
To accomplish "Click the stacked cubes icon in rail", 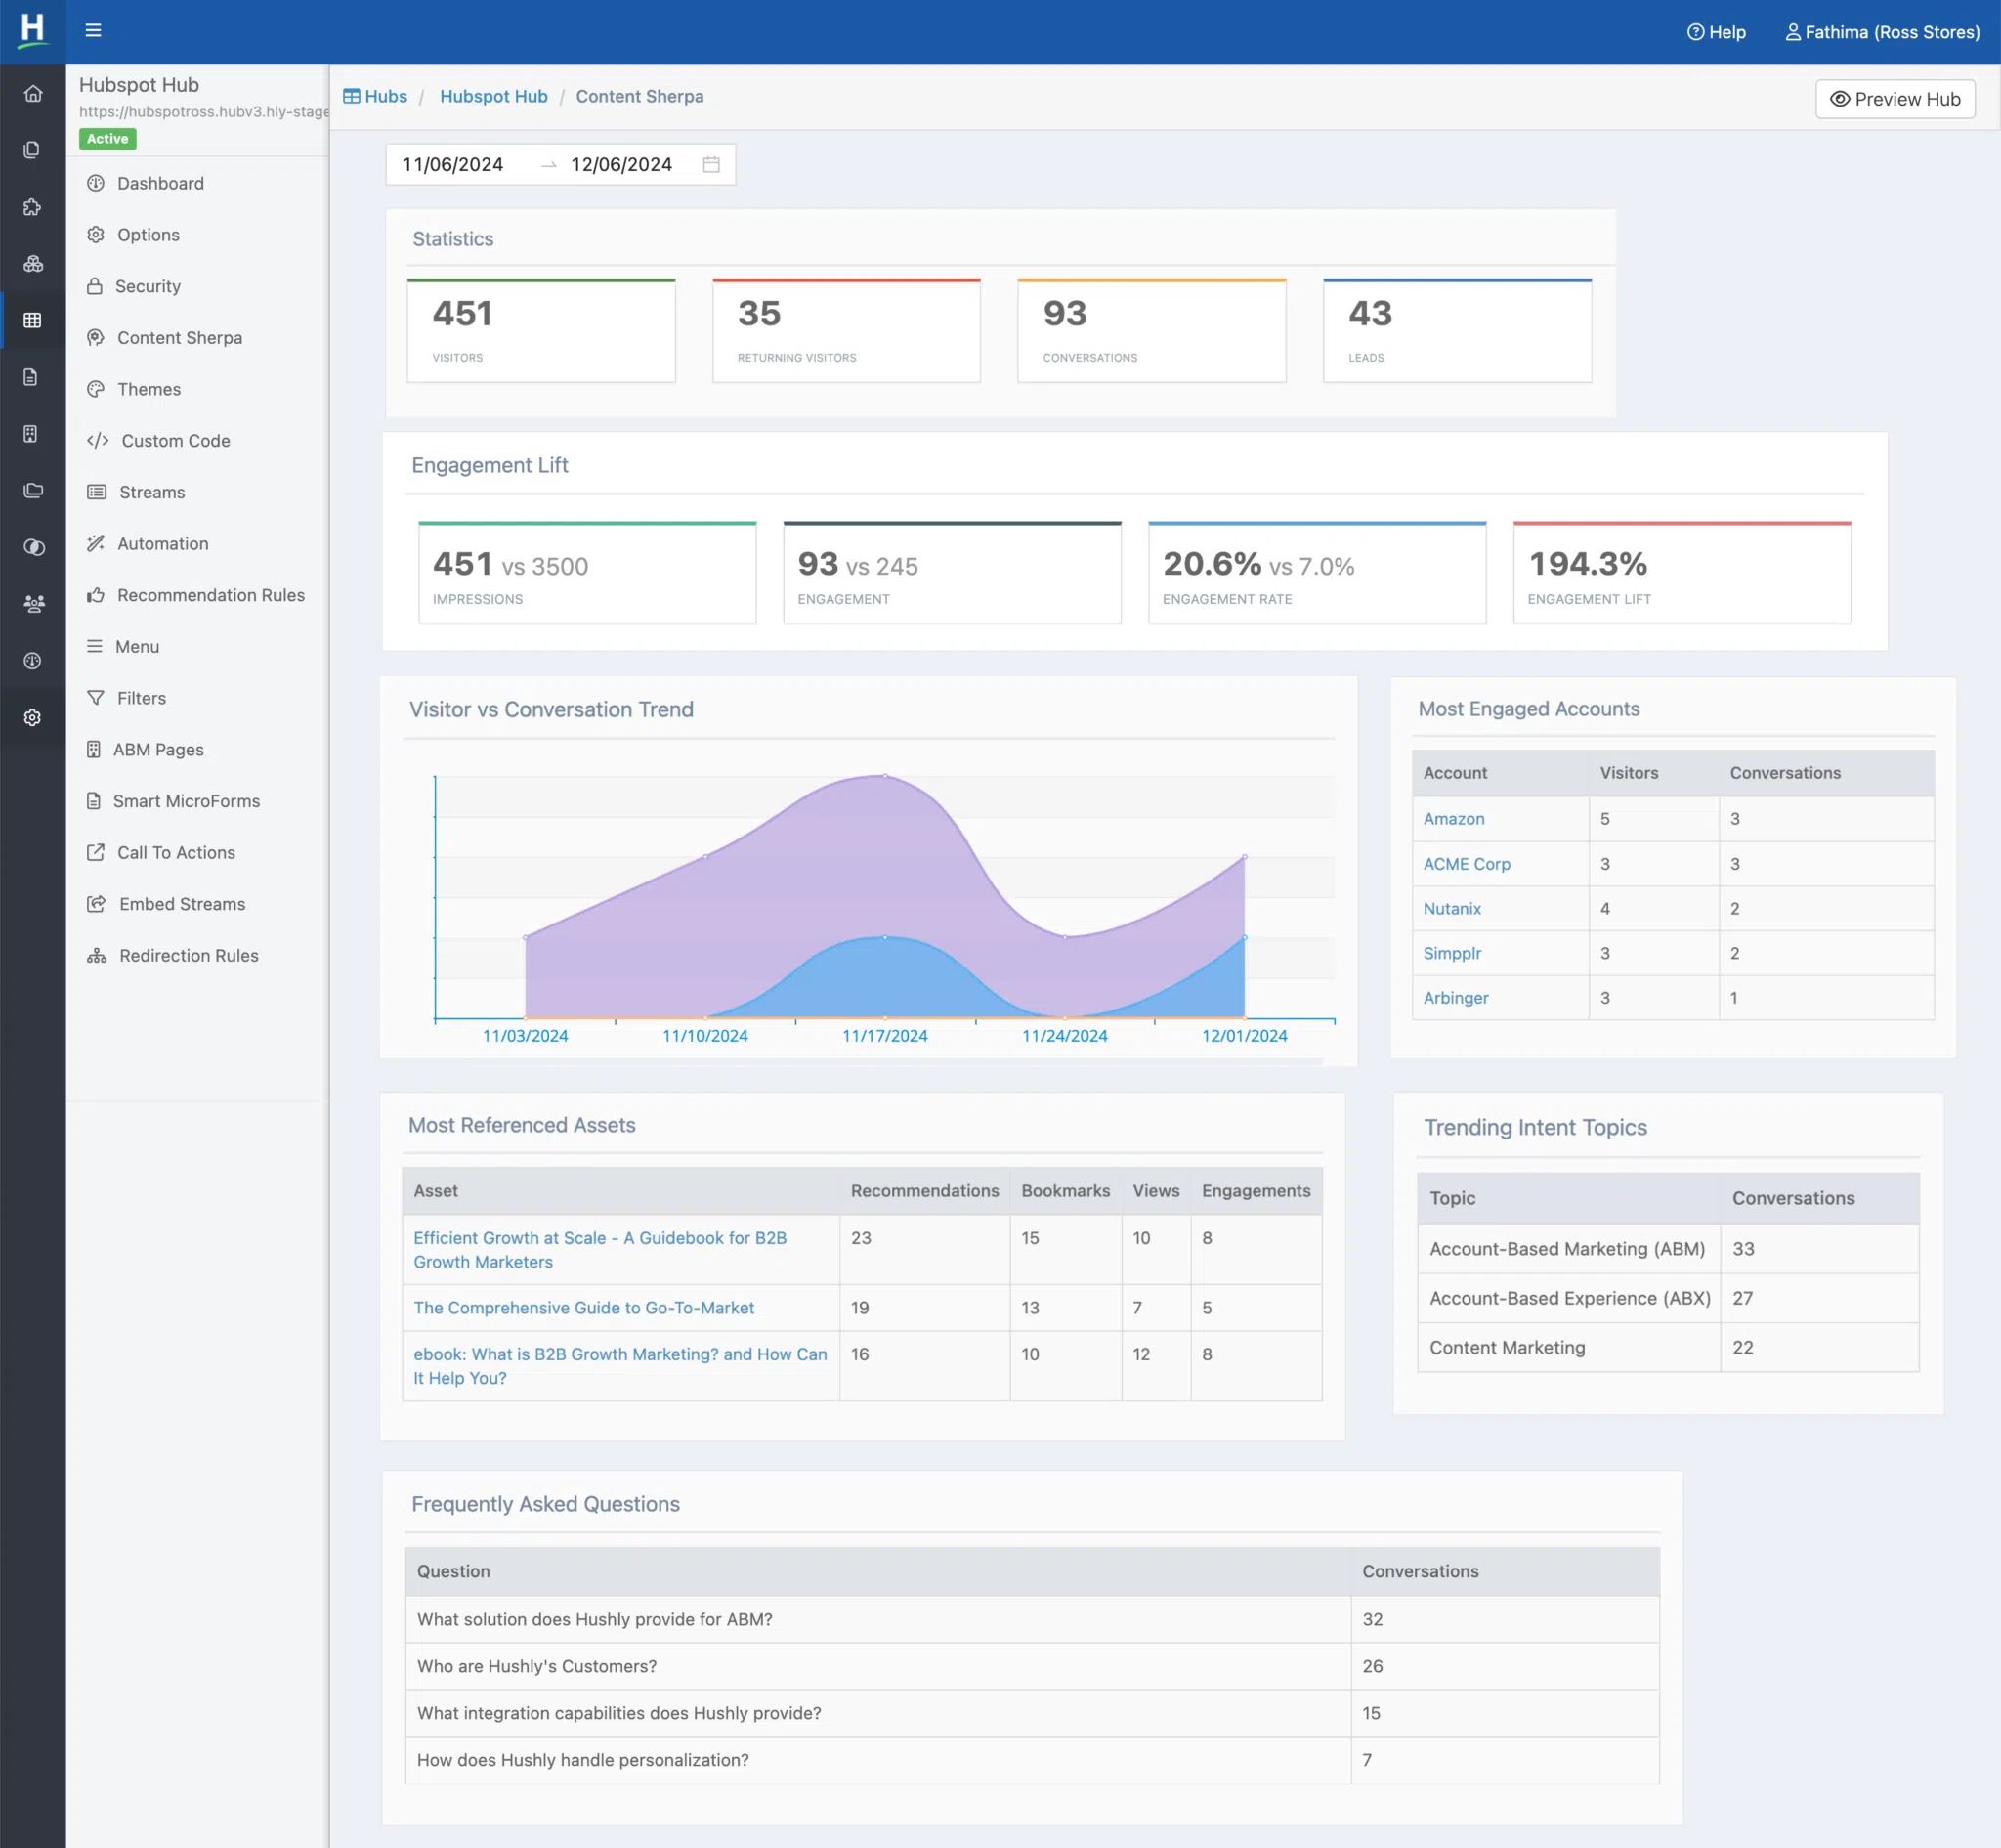I will (33, 264).
